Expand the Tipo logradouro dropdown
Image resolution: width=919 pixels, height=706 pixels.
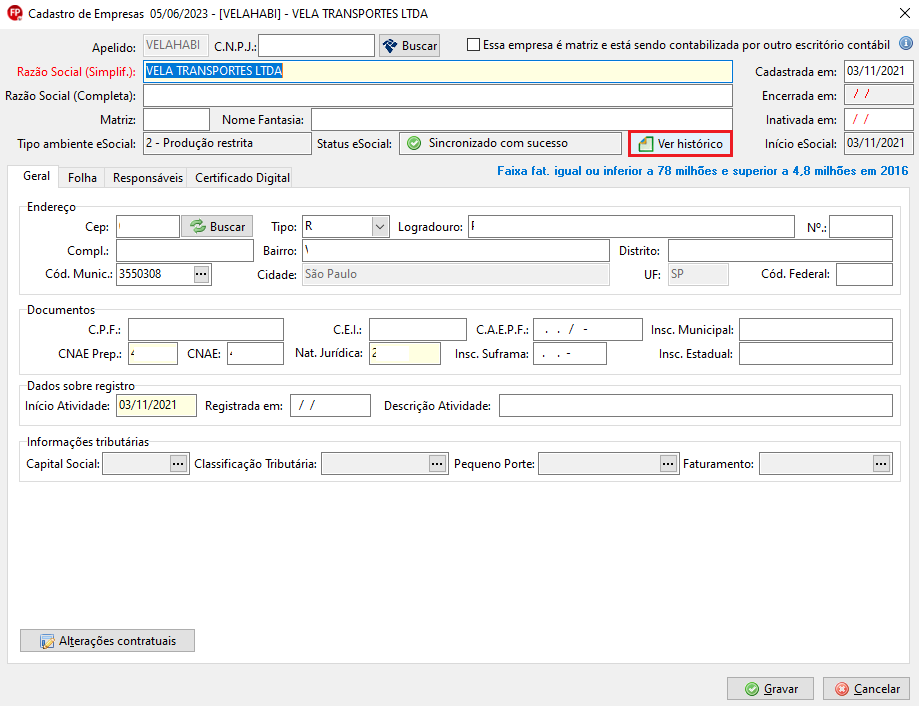pyautogui.click(x=380, y=226)
